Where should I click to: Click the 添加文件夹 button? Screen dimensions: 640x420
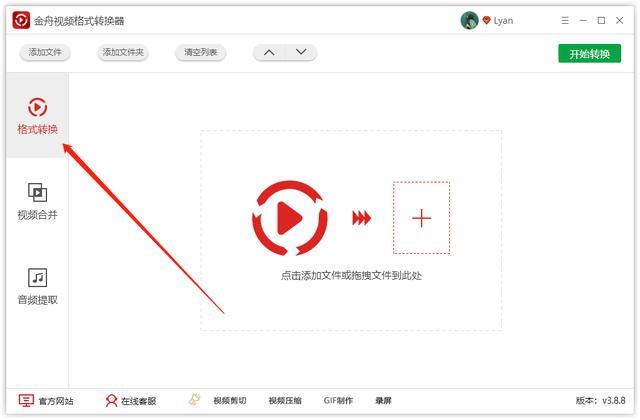coord(124,53)
